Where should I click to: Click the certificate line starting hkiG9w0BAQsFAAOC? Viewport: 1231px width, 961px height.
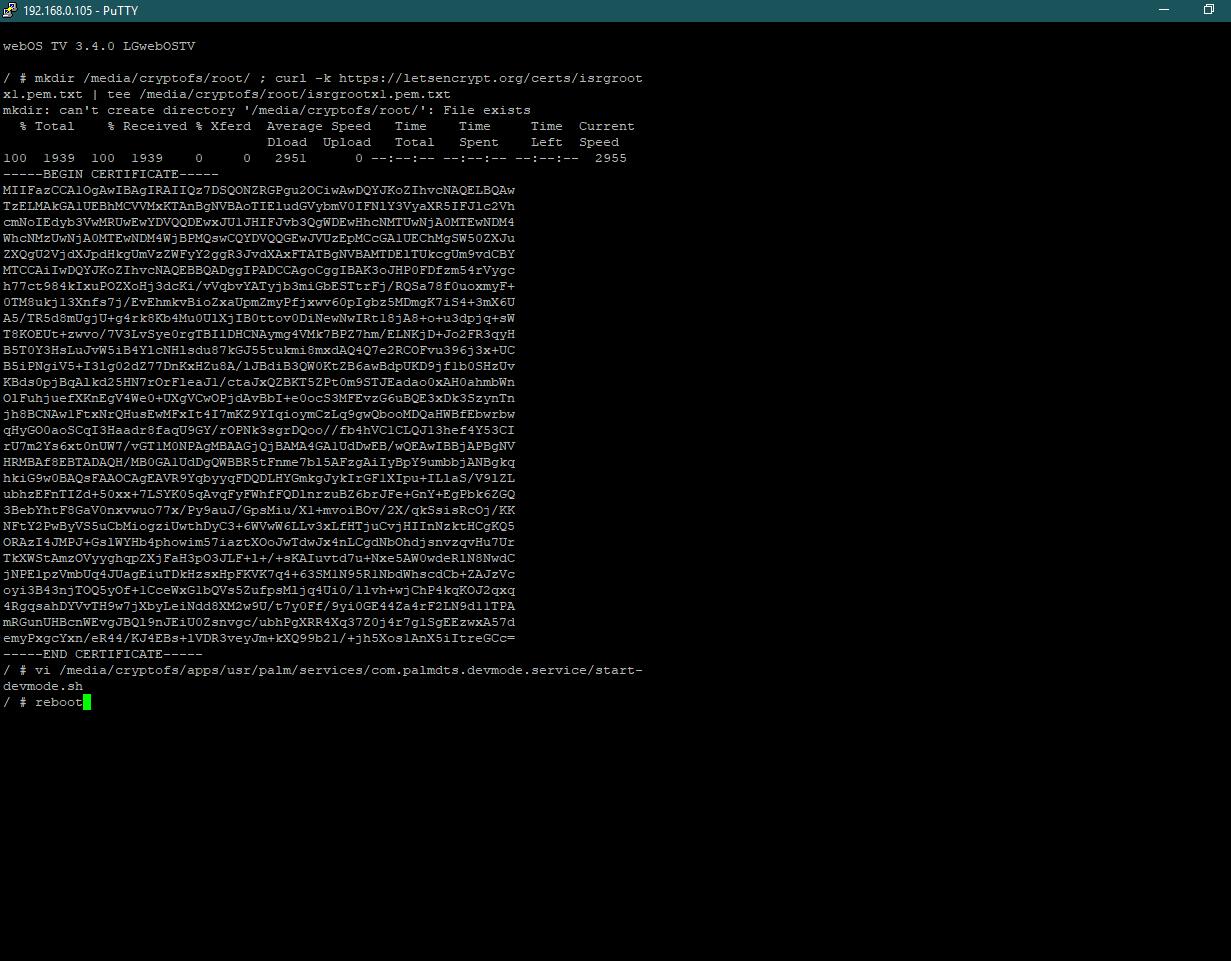(259, 478)
